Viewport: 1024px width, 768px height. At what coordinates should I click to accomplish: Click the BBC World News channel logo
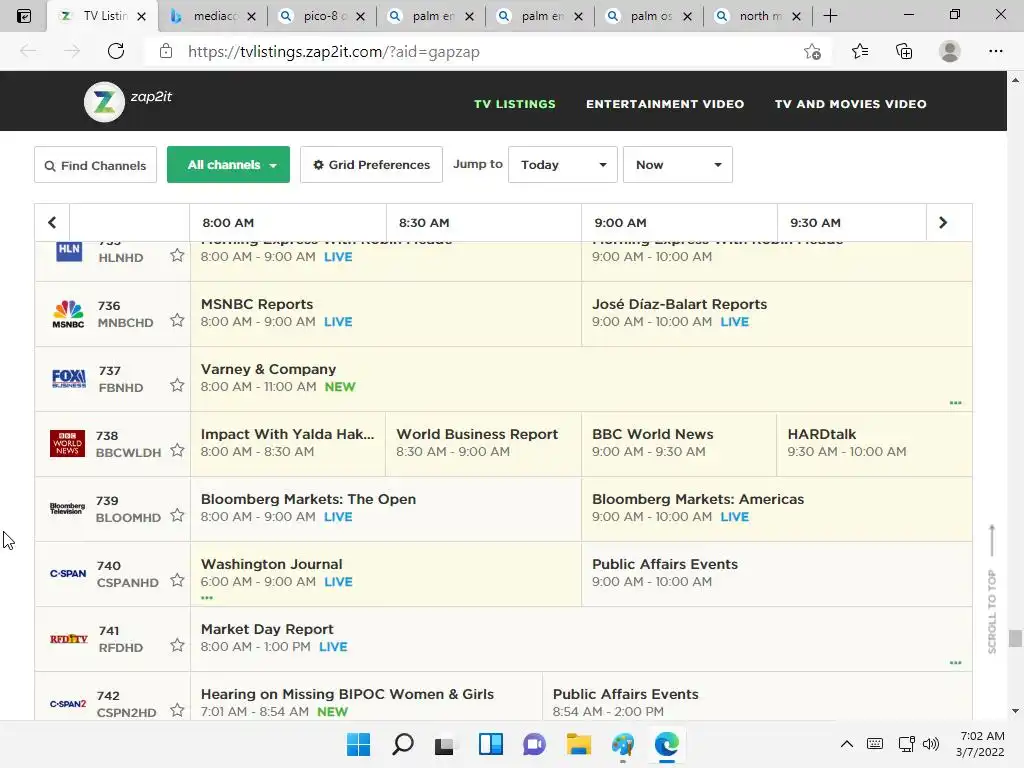click(67, 443)
